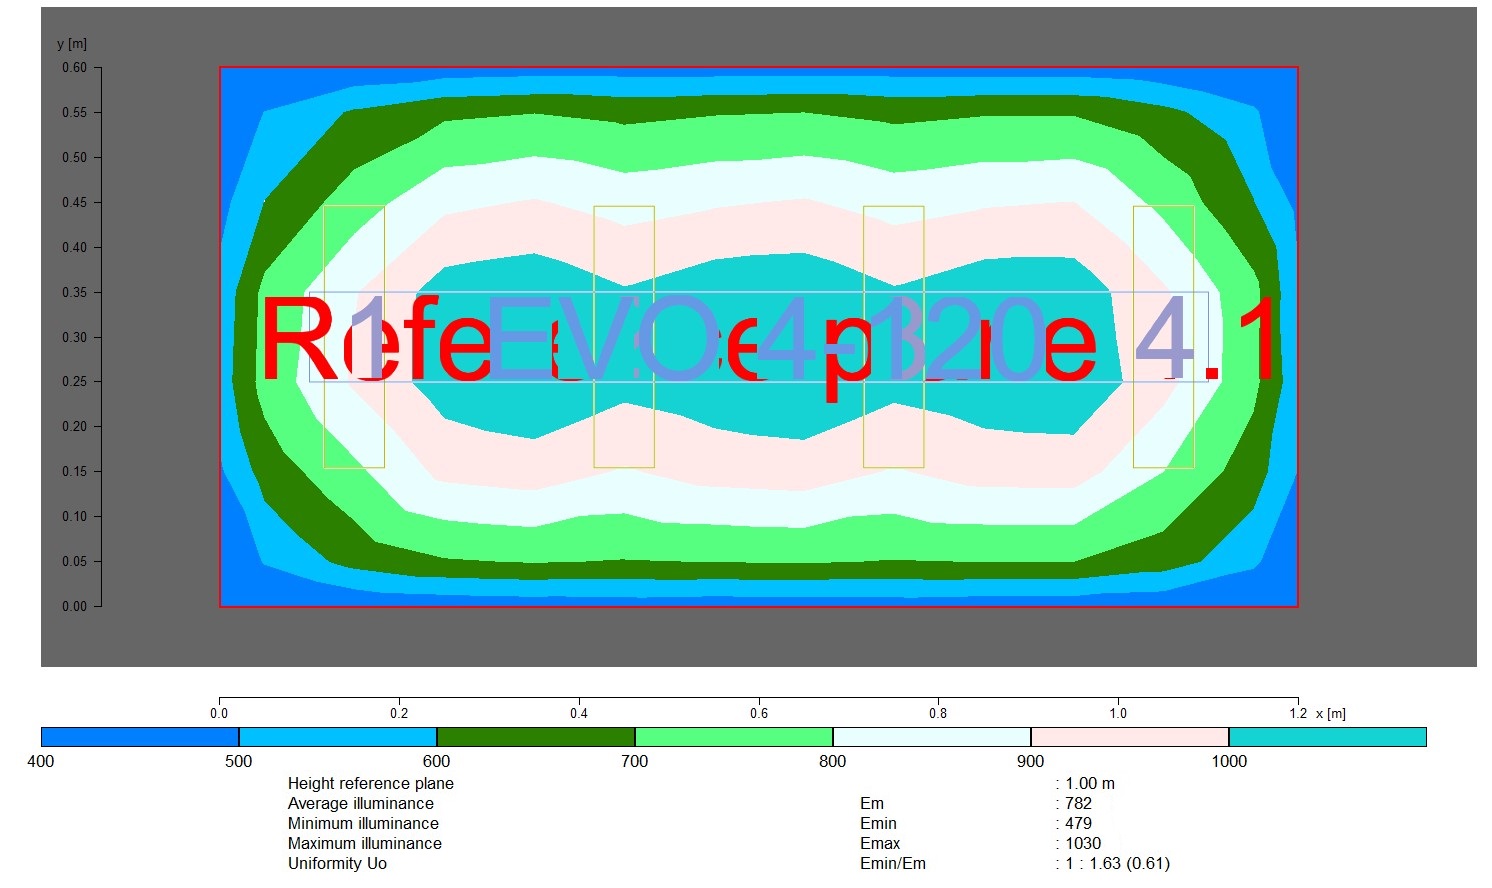Click the dark green 600-700 legend swatch

pyautogui.click(x=536, y=737)
